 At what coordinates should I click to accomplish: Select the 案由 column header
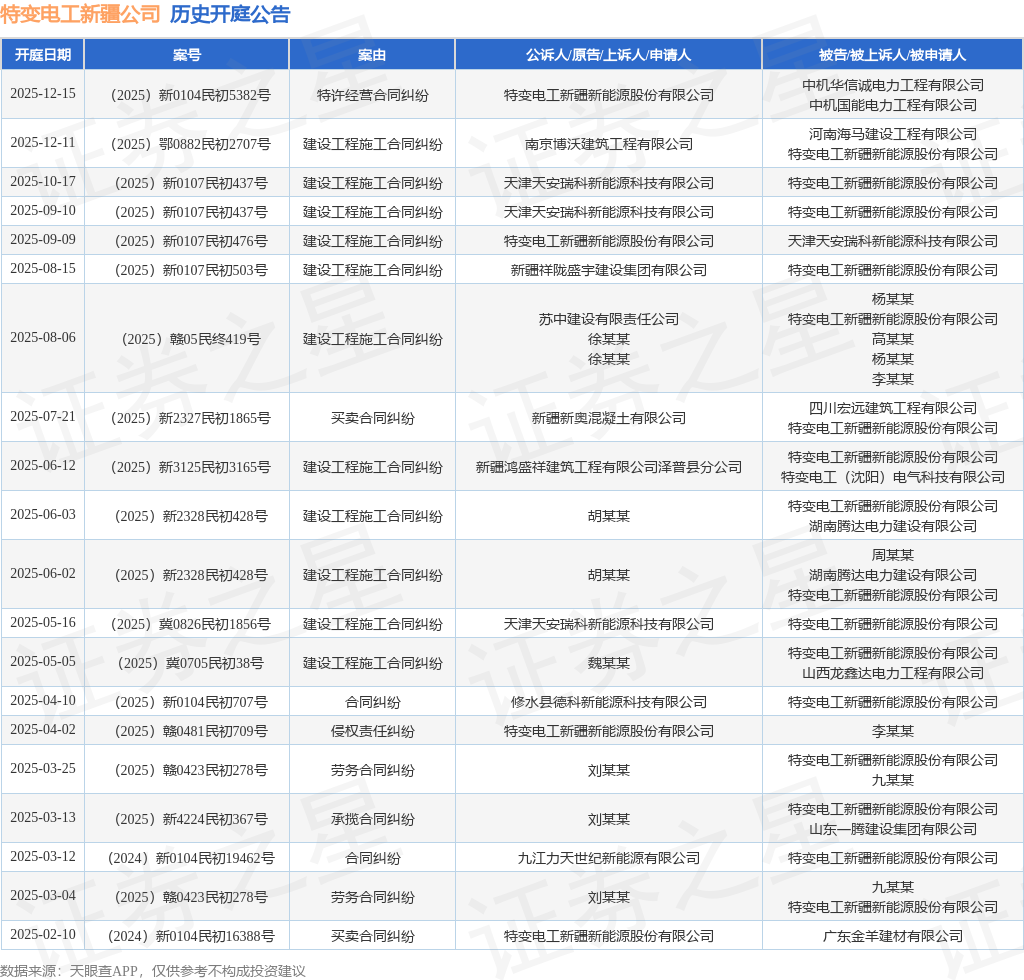[372, 55]
